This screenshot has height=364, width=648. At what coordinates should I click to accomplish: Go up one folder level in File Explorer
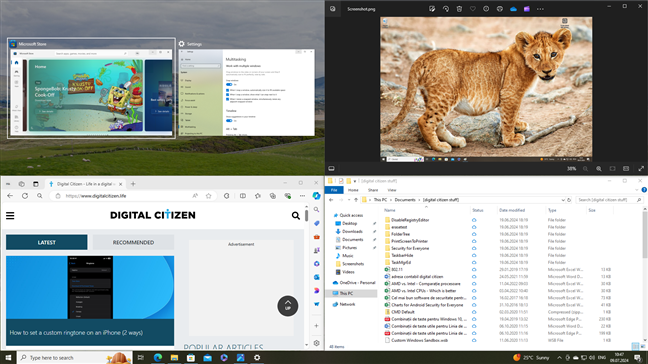[356, 200]
